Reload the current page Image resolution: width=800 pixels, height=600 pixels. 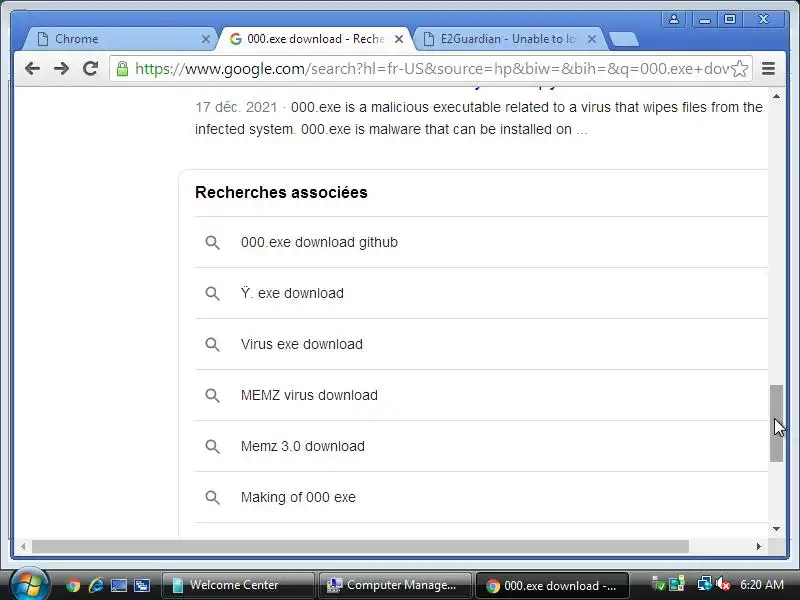[x=91, y=69]
